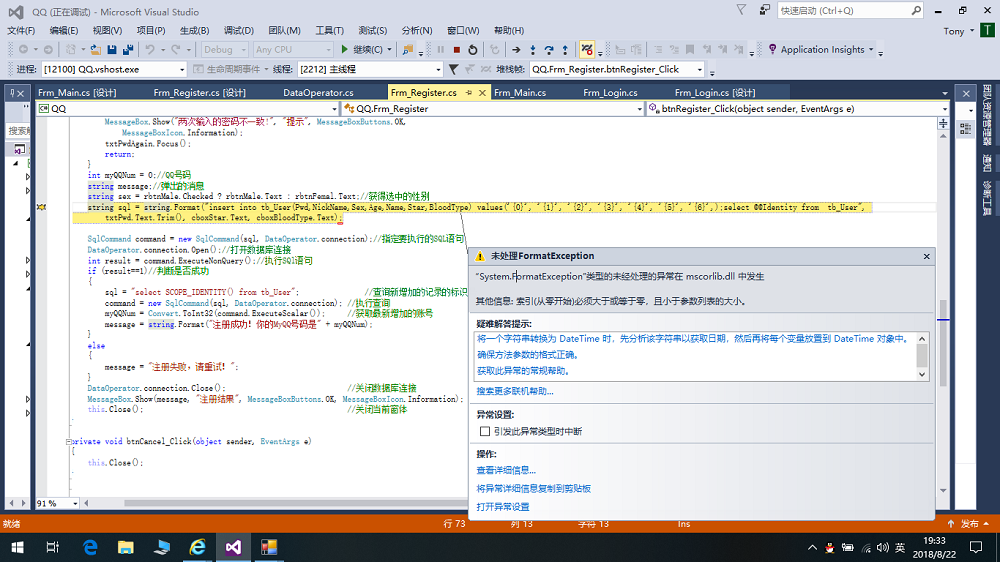Screen dimensions: 1000x562
Task: Click the Redo icon in toolbar
Action: [175, 50]
